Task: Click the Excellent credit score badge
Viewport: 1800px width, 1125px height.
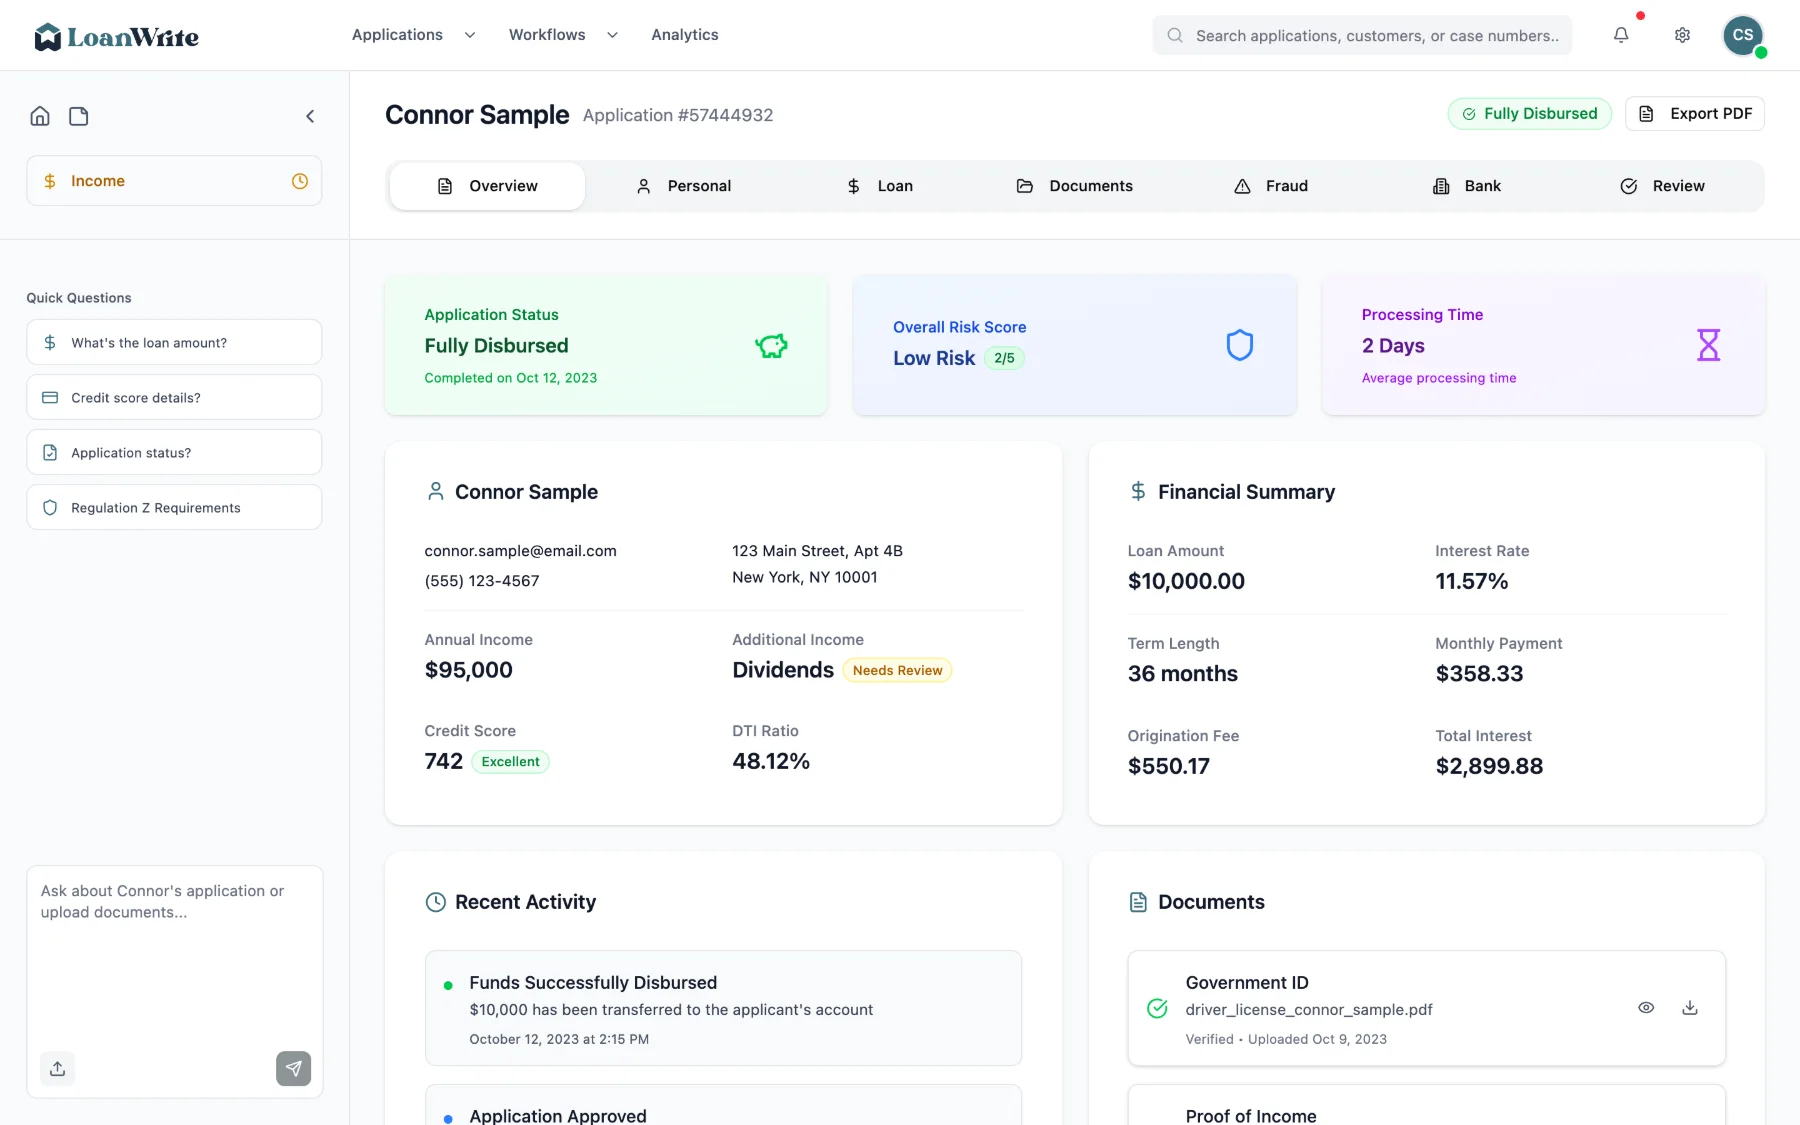Action: click(x=510, y=762)
